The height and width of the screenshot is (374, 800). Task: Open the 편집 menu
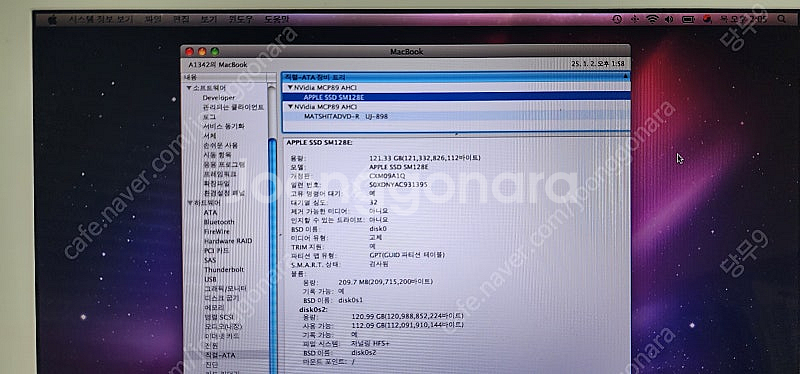tap(181, 19)
